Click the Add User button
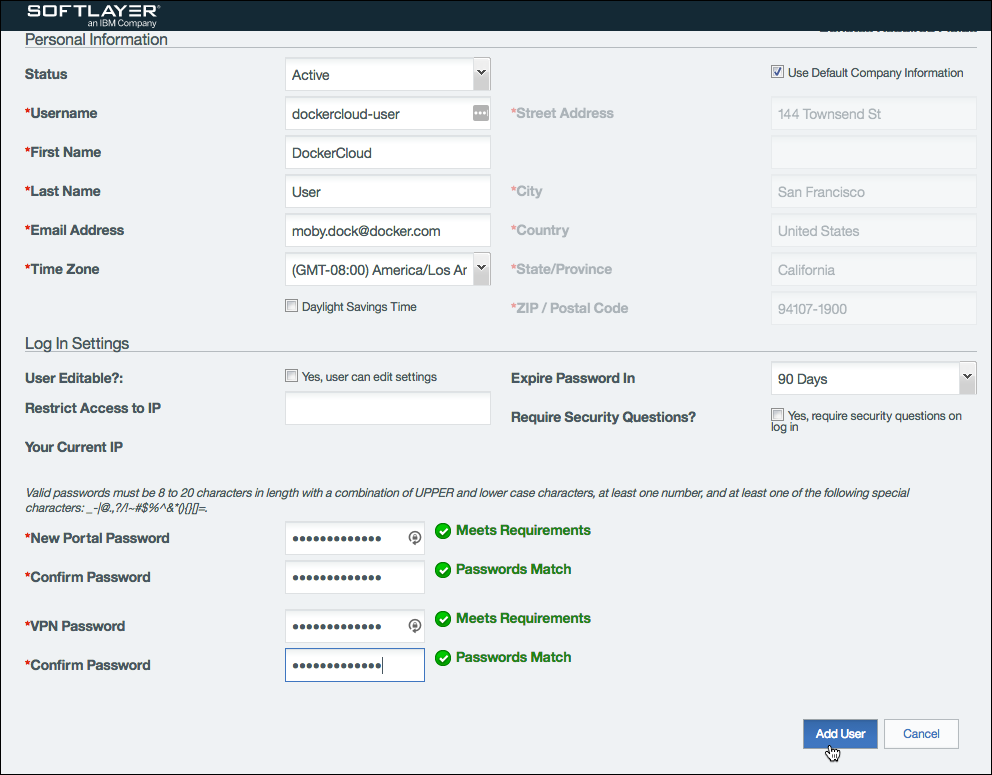The height and width of the screenshot is (775, 992). pyautogui.click(x=840, y=733)
